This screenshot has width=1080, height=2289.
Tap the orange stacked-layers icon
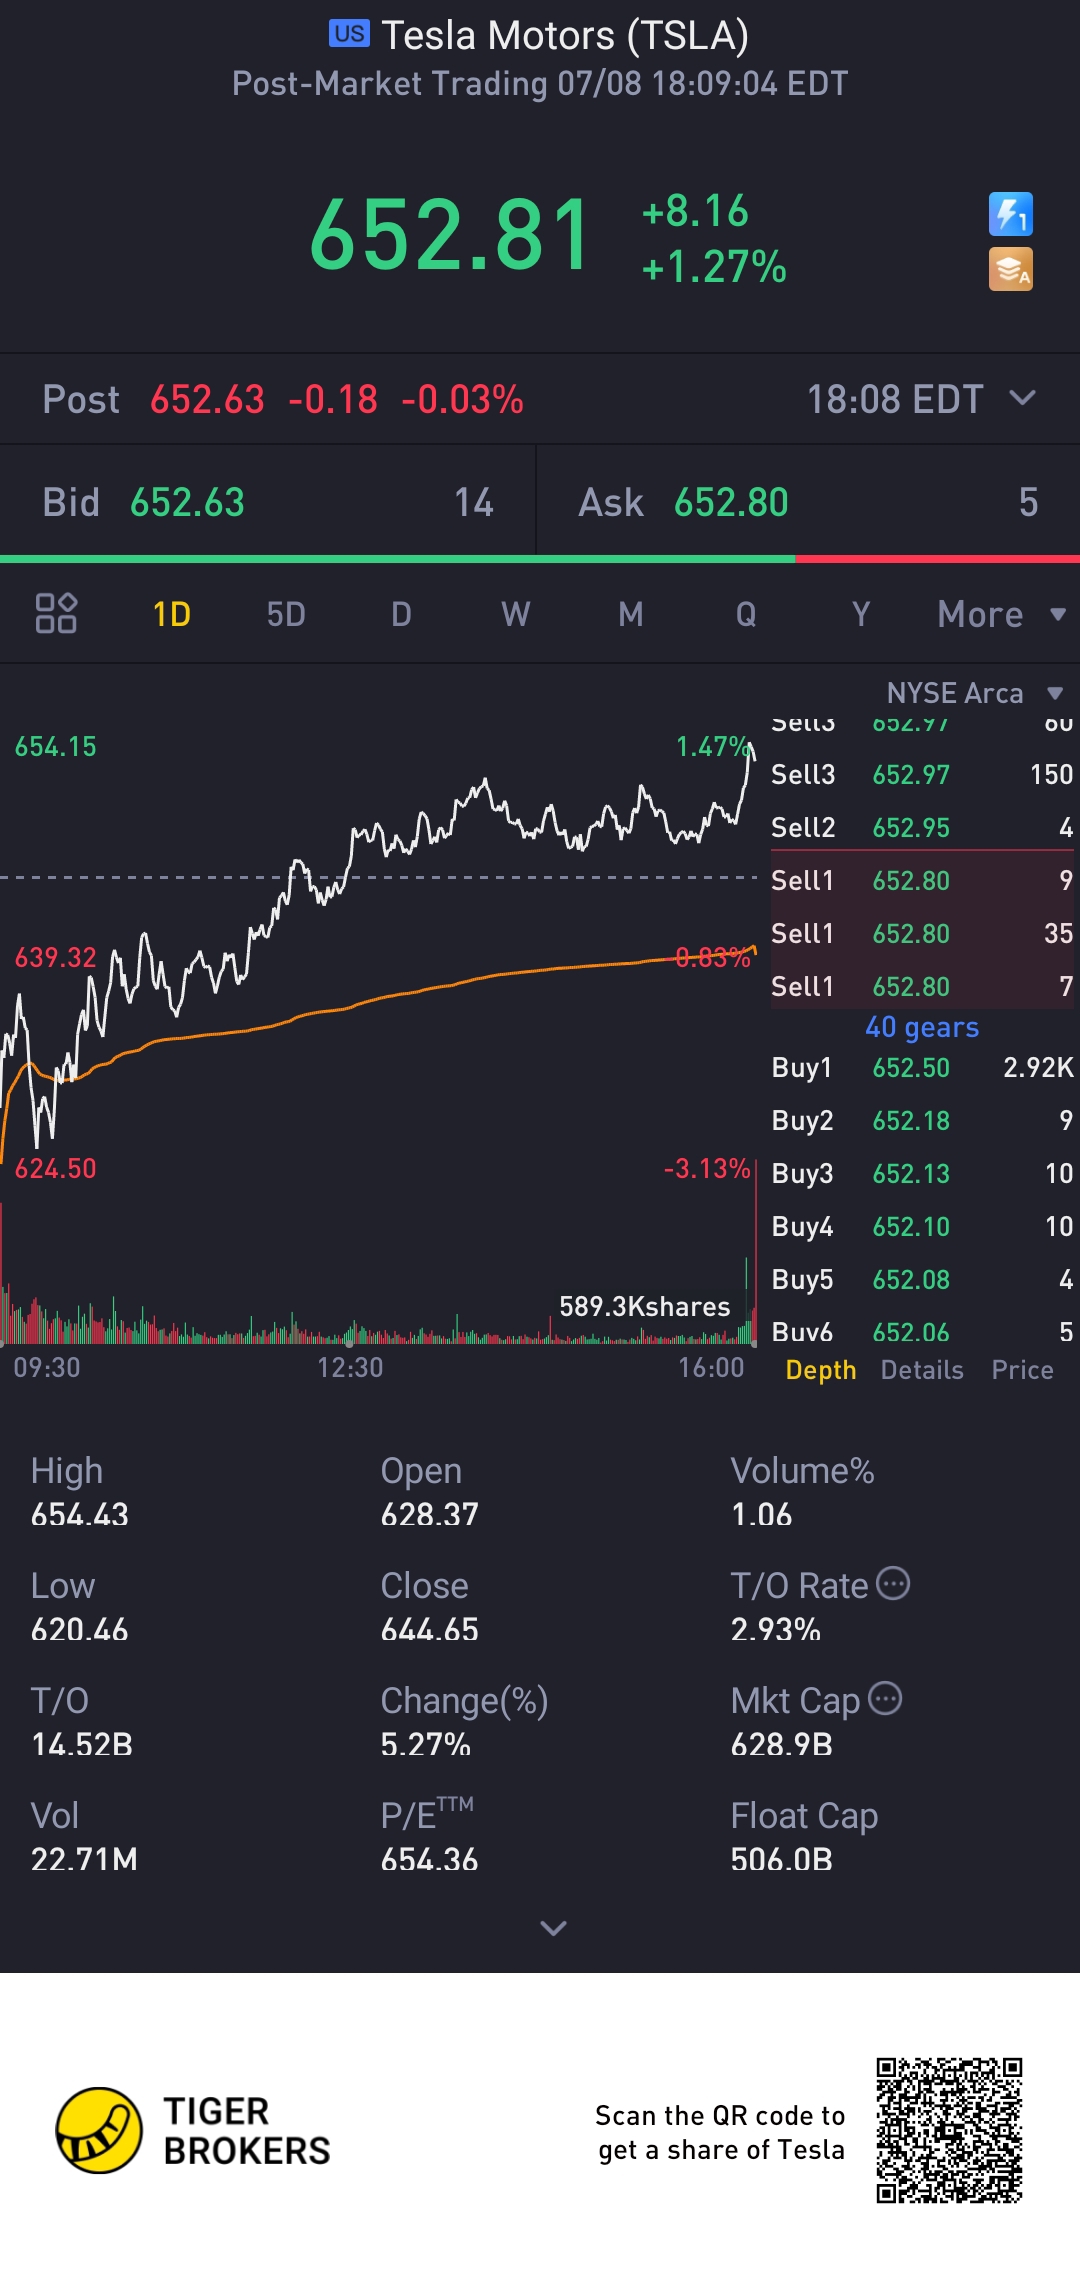point(1010,269)
